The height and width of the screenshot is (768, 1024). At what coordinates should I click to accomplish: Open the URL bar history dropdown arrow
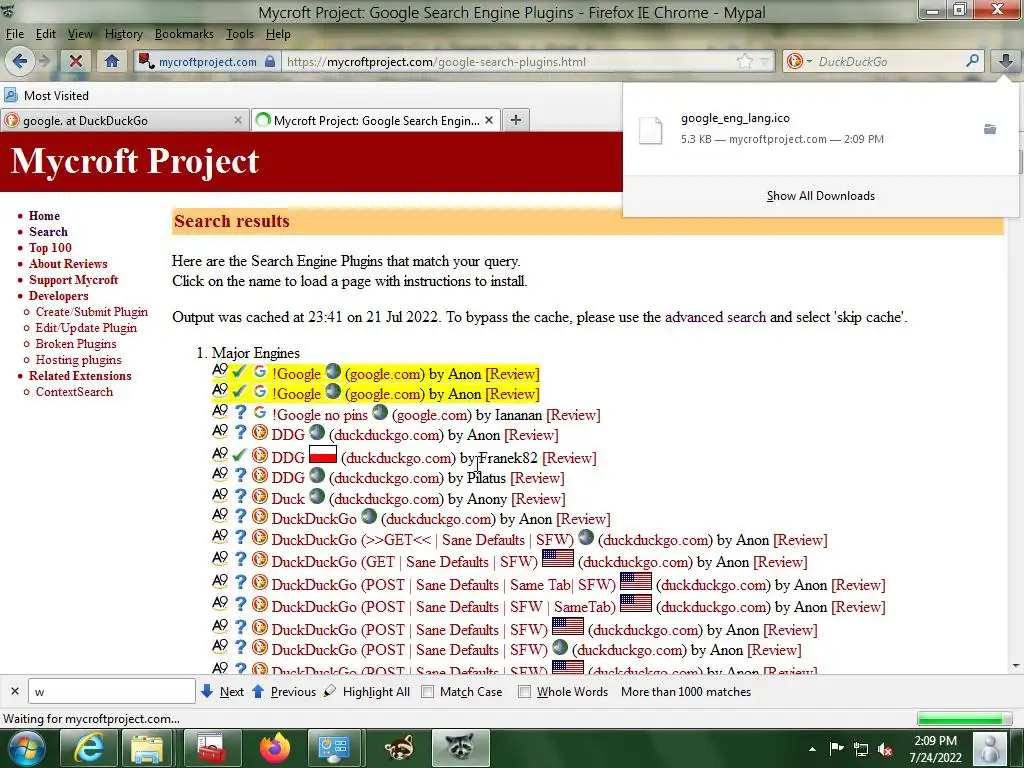pyautogui.click(x=764, y=61)
